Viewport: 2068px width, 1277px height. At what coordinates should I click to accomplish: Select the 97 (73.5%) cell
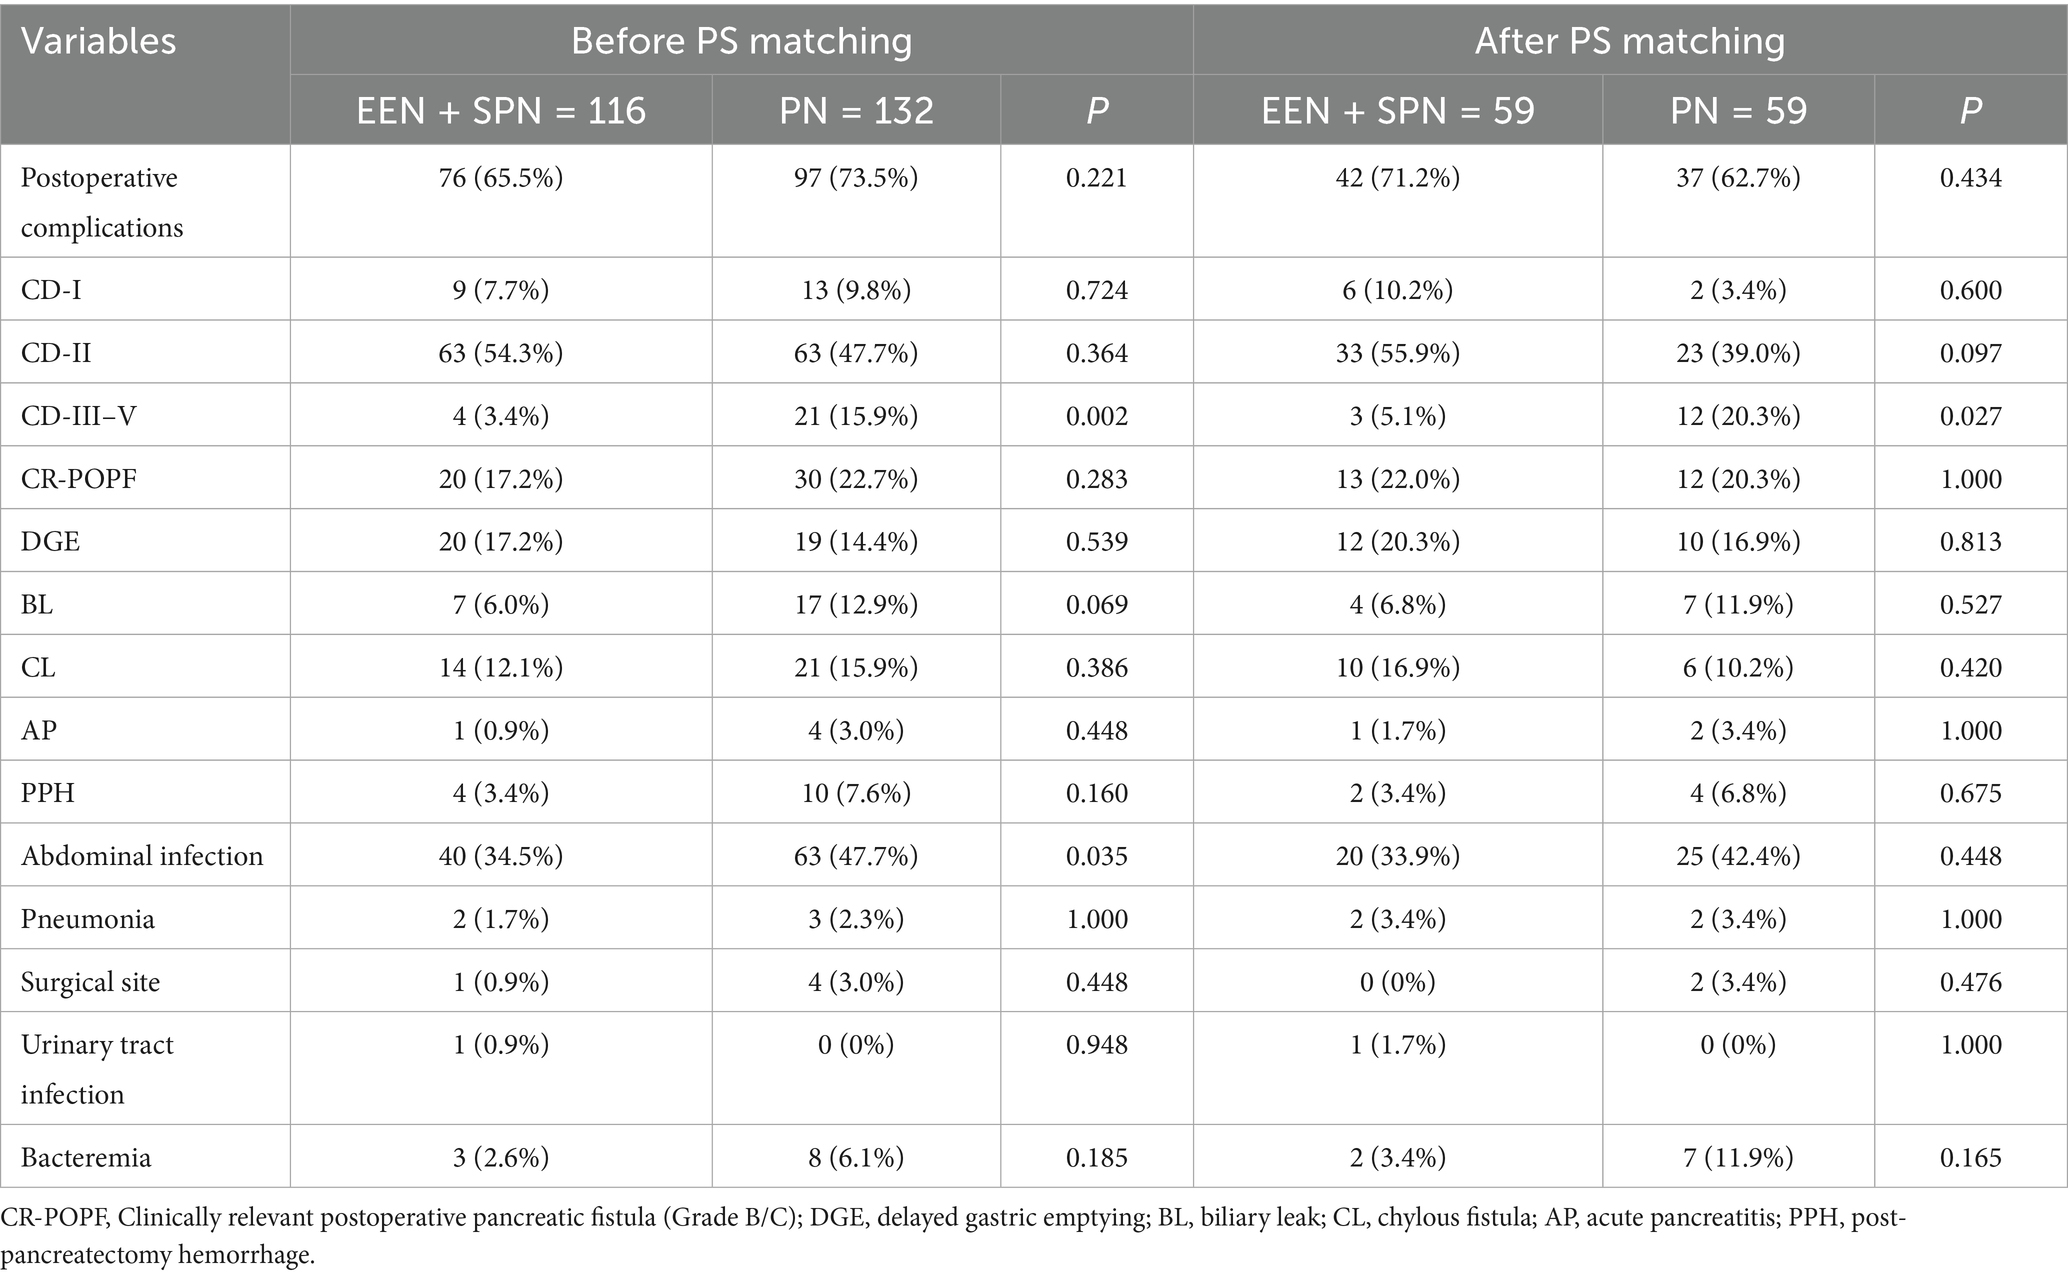[x=856, y=178]
